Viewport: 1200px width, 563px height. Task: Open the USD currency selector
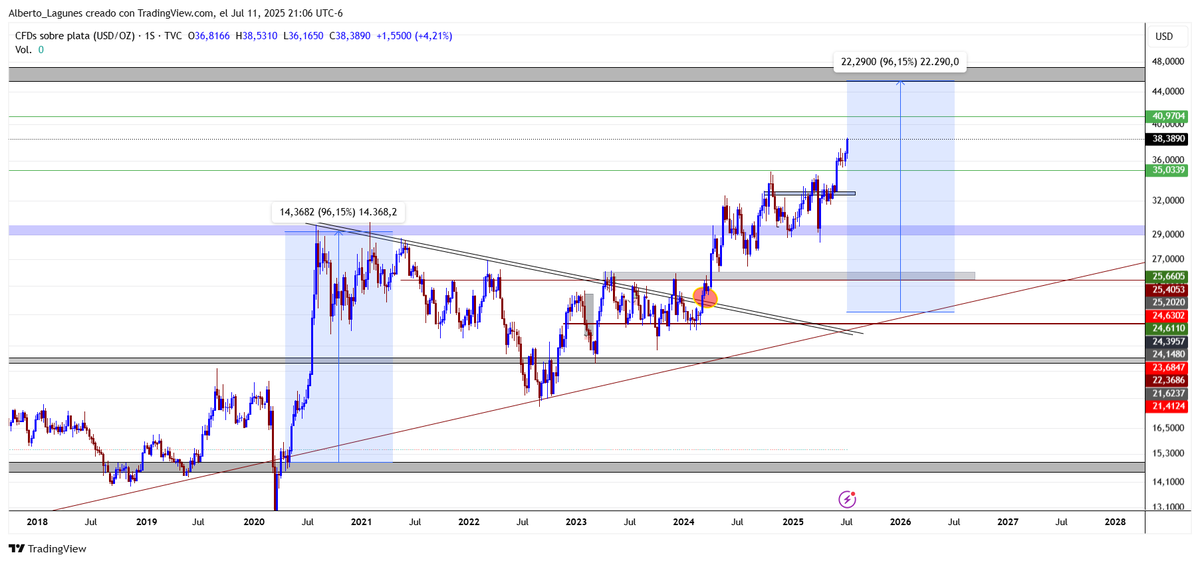[x=1164, y=36]
